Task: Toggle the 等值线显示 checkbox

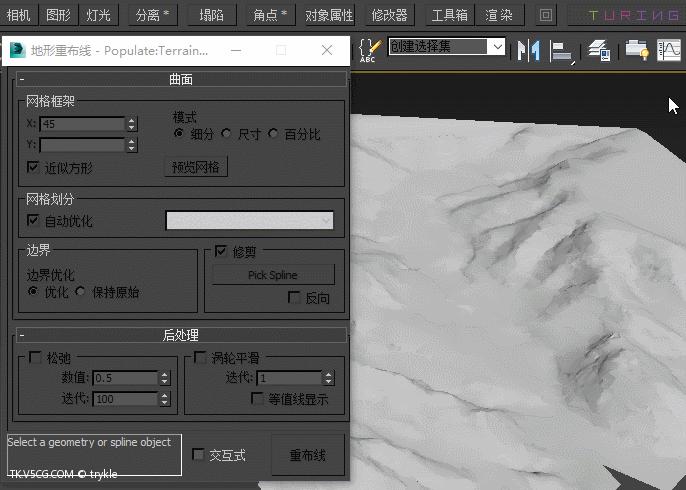Action: tap(257, 398)
